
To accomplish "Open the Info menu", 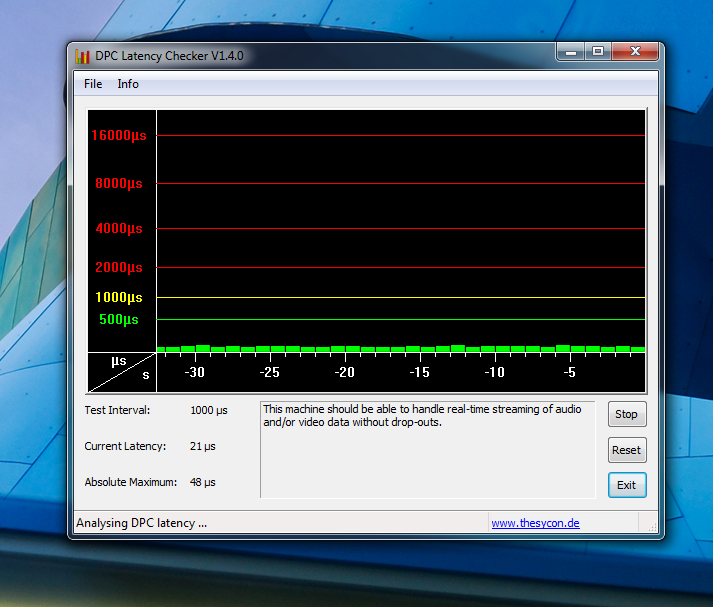I will (x=128, y=84).
